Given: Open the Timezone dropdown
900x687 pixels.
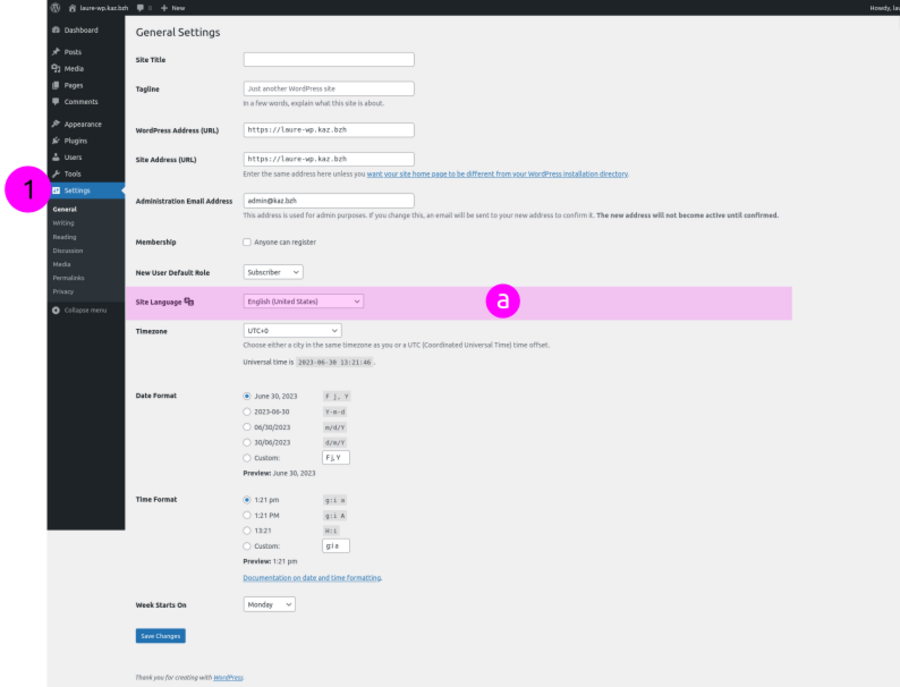Looking at the screenshot, I should [290, 330].
